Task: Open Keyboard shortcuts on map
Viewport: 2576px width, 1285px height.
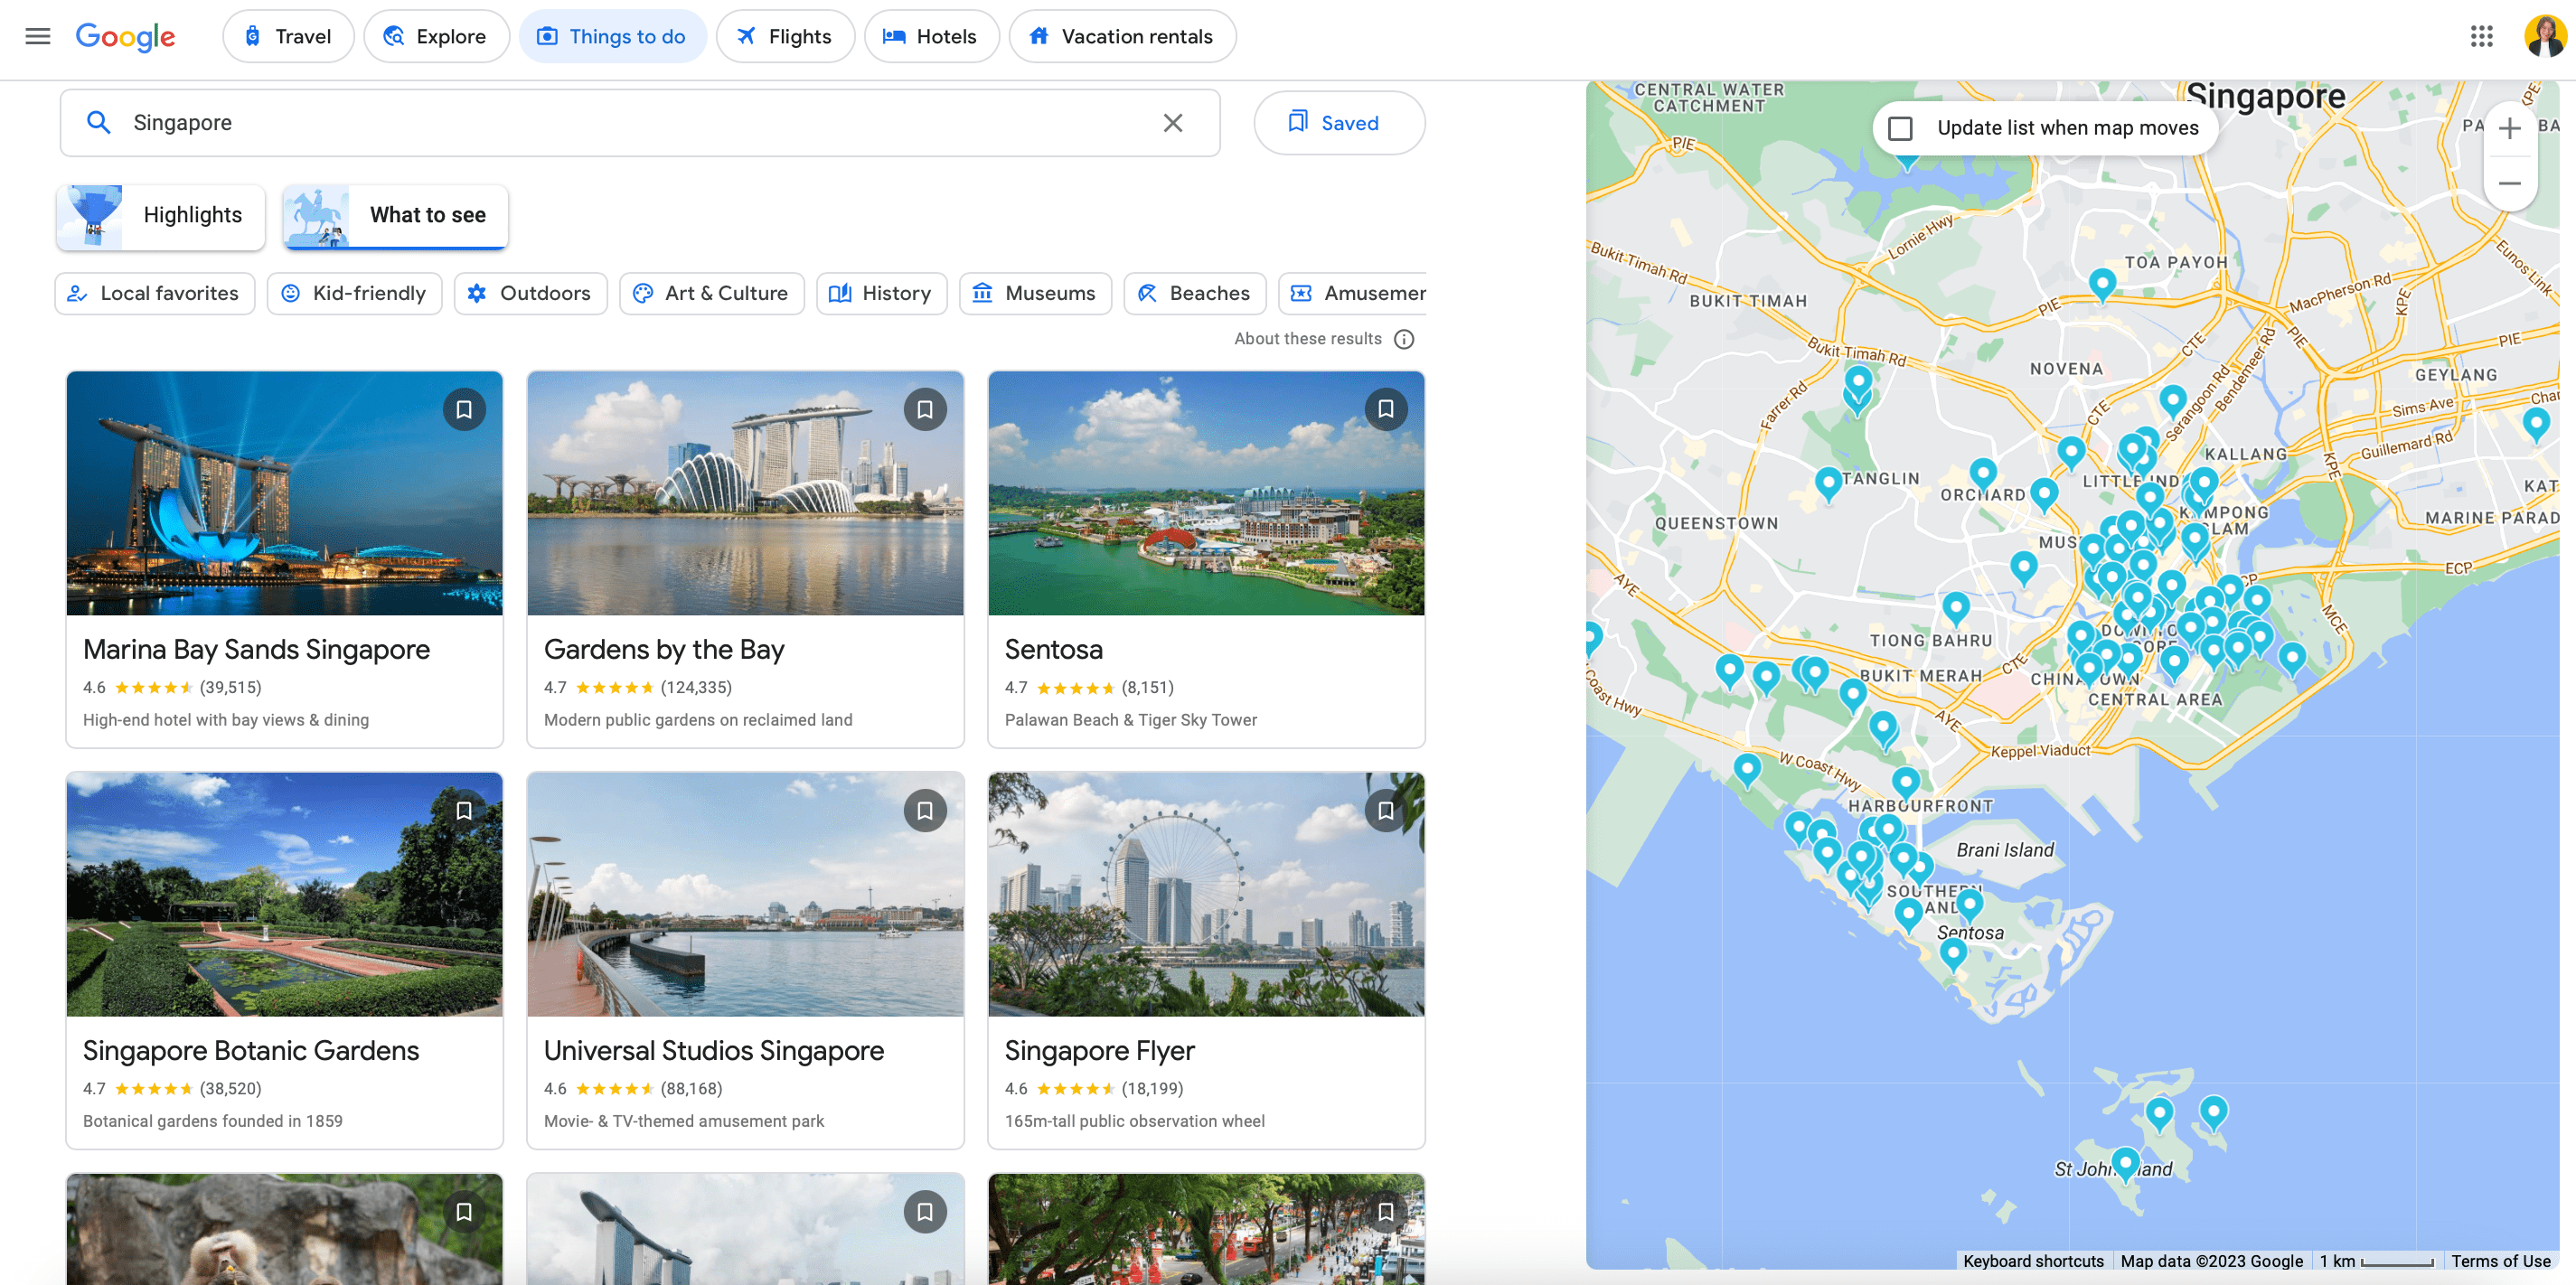Action: point(2033,1261)
